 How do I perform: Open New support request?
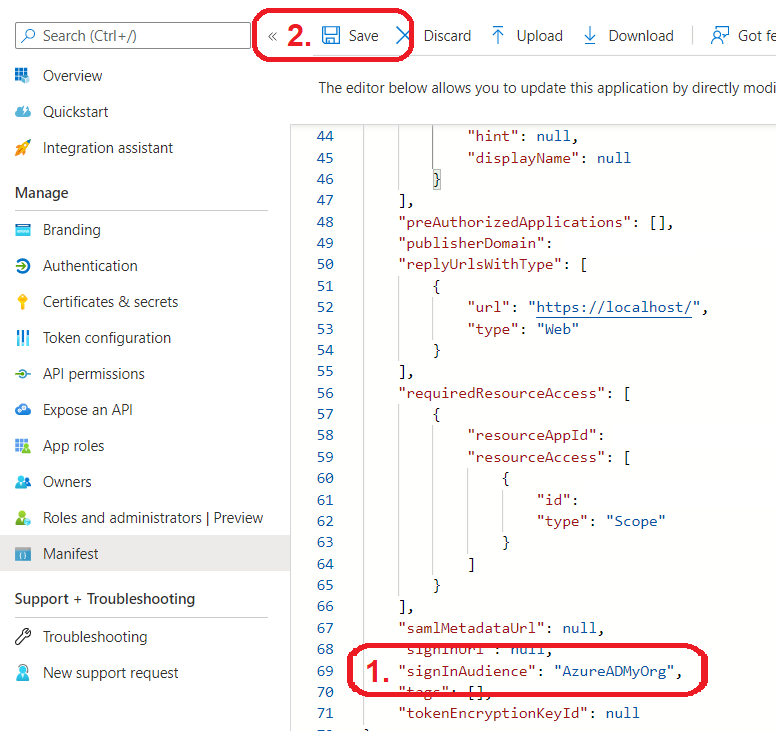click(x=110, y=673)
